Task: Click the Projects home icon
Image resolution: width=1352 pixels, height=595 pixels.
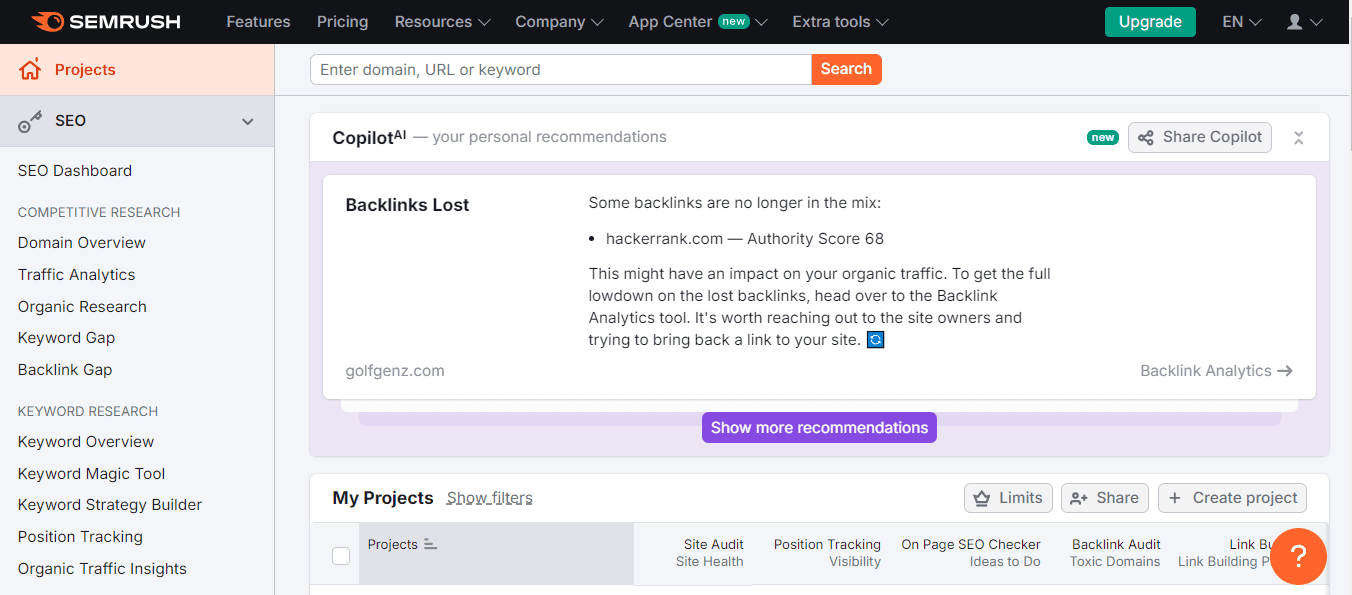Action: point(30,70)
